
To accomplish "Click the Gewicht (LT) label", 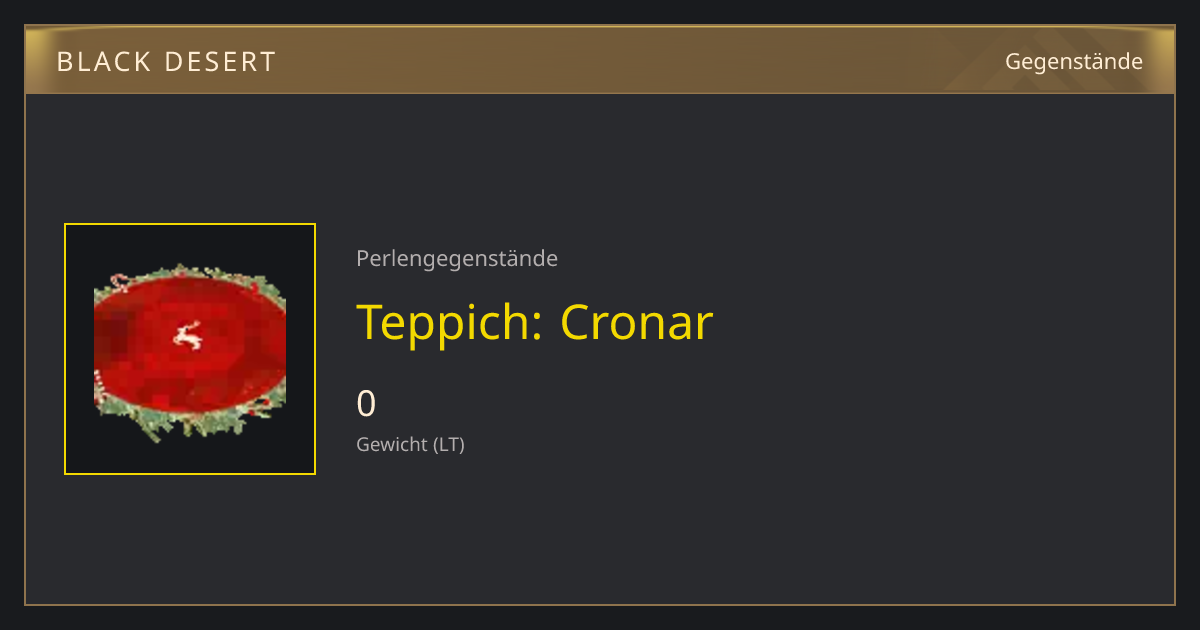I will [x=411, y=444].
